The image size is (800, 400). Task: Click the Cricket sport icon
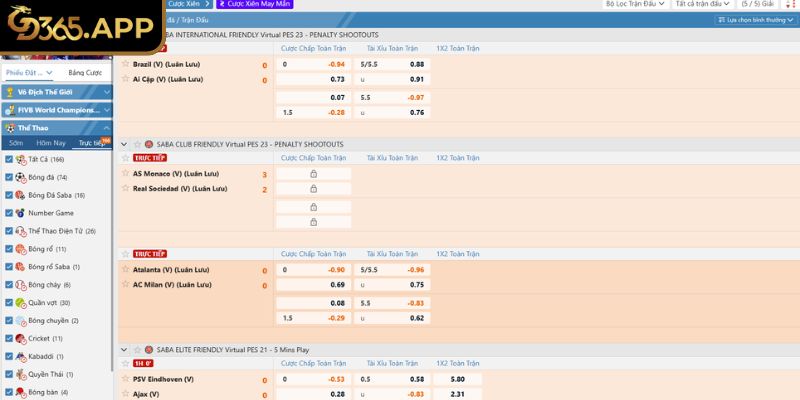pyautogui.click(x=21, y=339)
